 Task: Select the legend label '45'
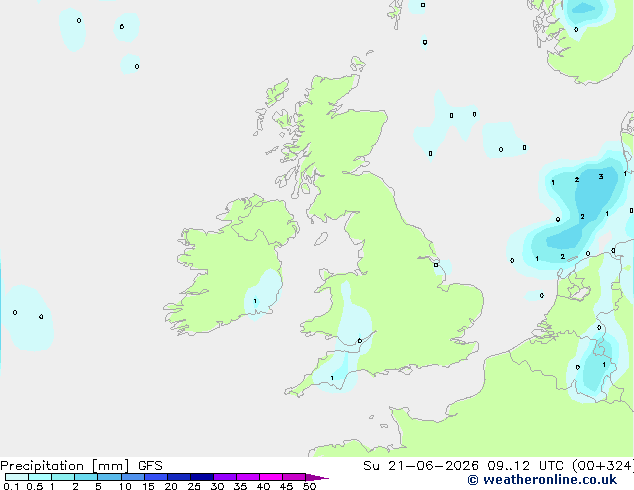(286, 486)
